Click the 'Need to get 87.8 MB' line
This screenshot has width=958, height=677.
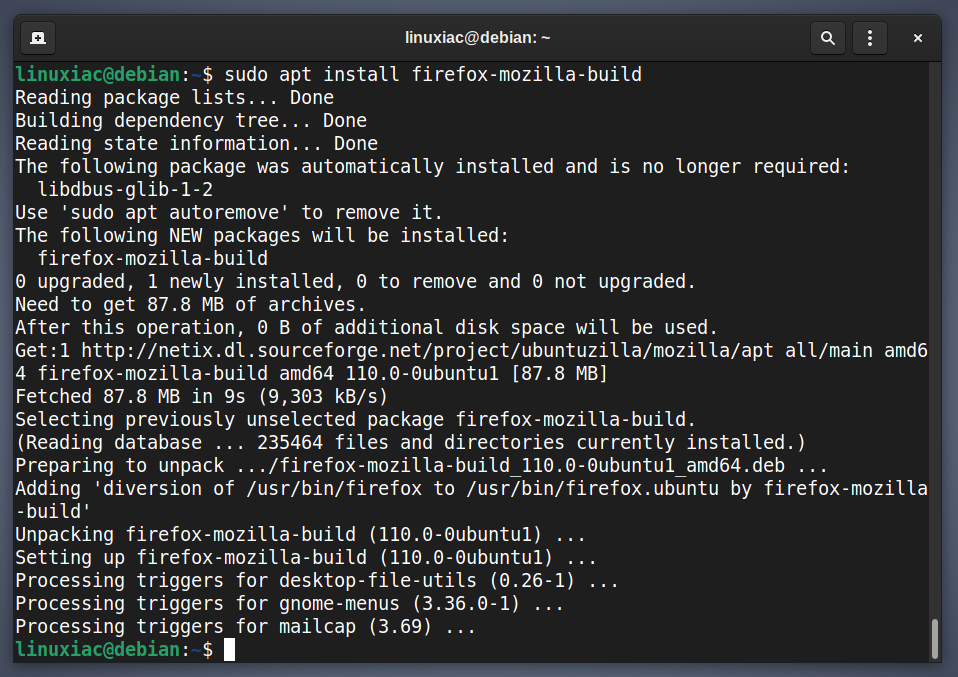[191, 304]
